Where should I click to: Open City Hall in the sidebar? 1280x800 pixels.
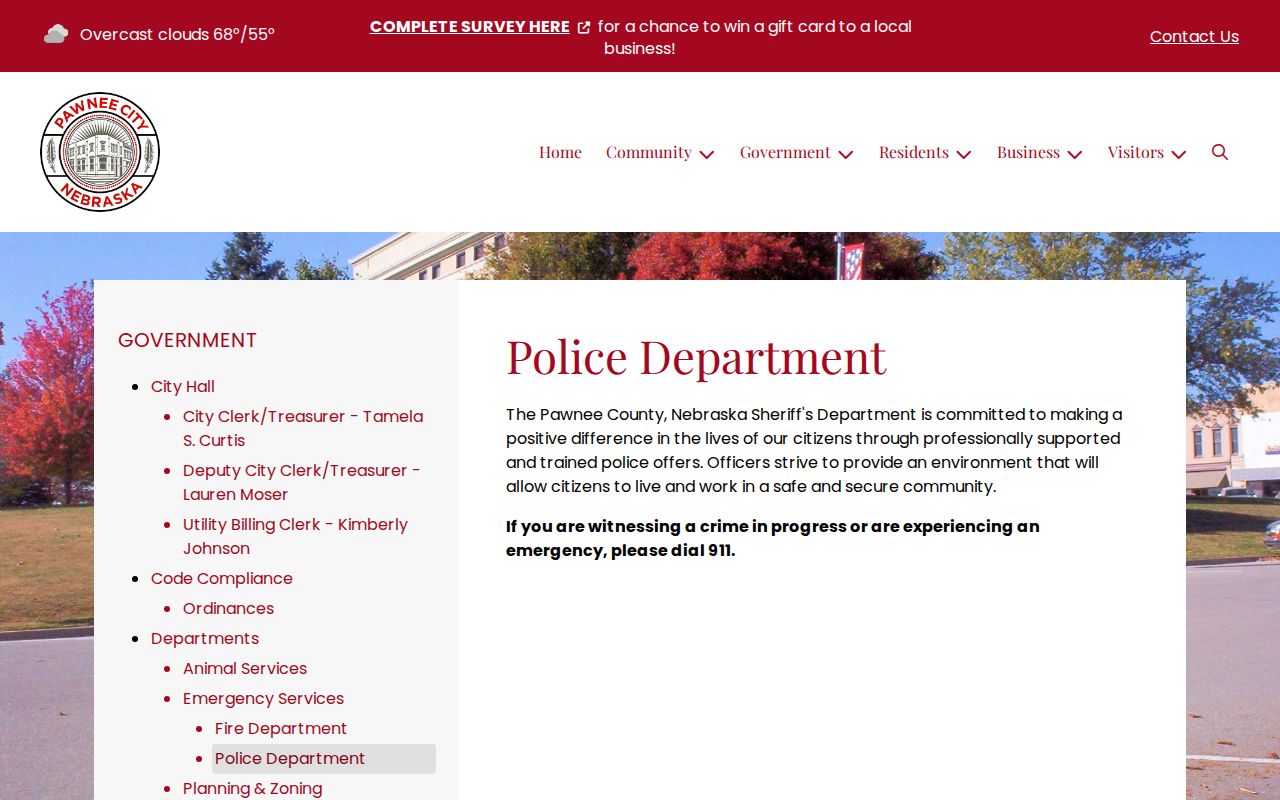(183, 386)
